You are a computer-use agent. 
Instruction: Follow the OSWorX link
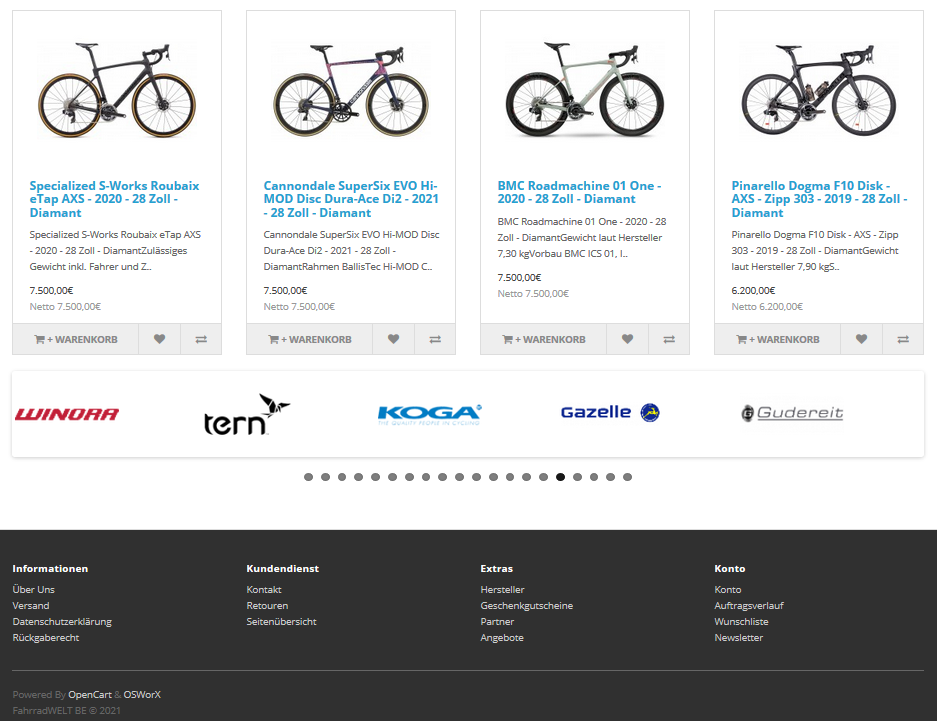pos(142,695)
